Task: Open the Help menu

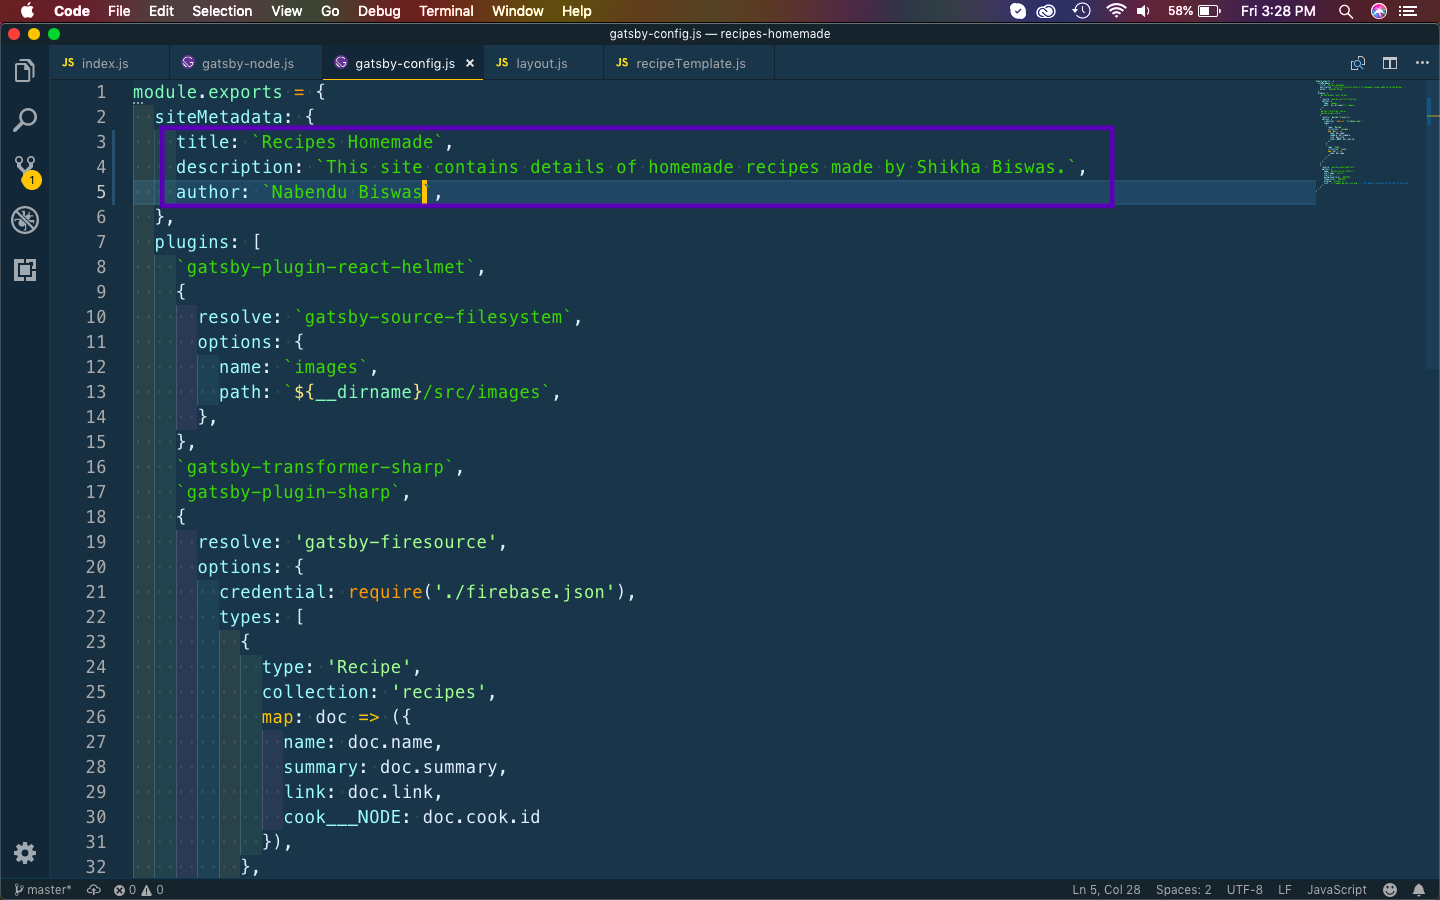Action: (x=576, y=11)
